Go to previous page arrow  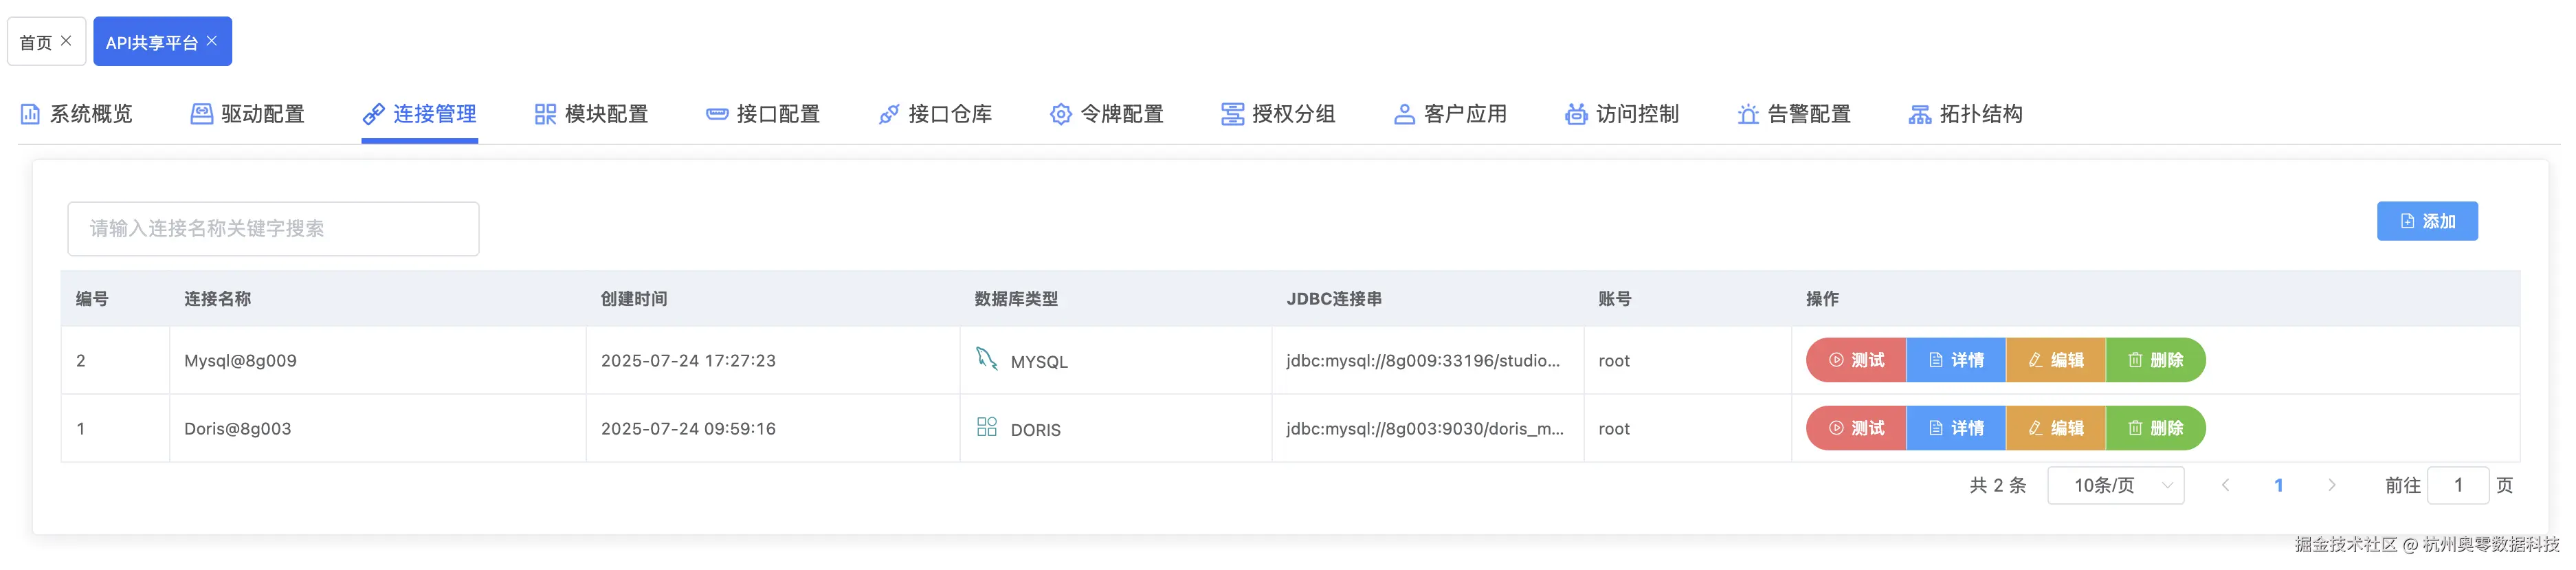coord(2225,485)
